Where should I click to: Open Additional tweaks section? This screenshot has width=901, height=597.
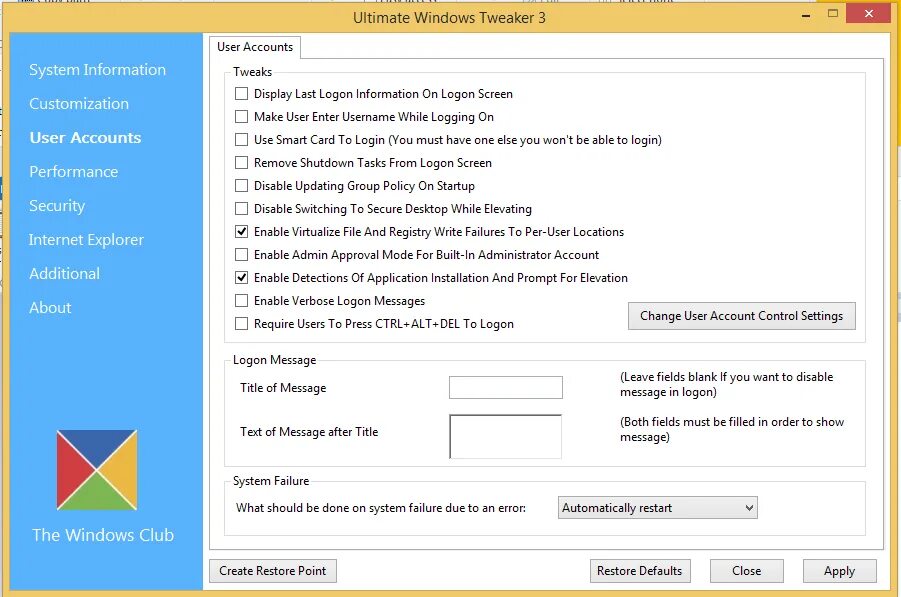point(64,274)
